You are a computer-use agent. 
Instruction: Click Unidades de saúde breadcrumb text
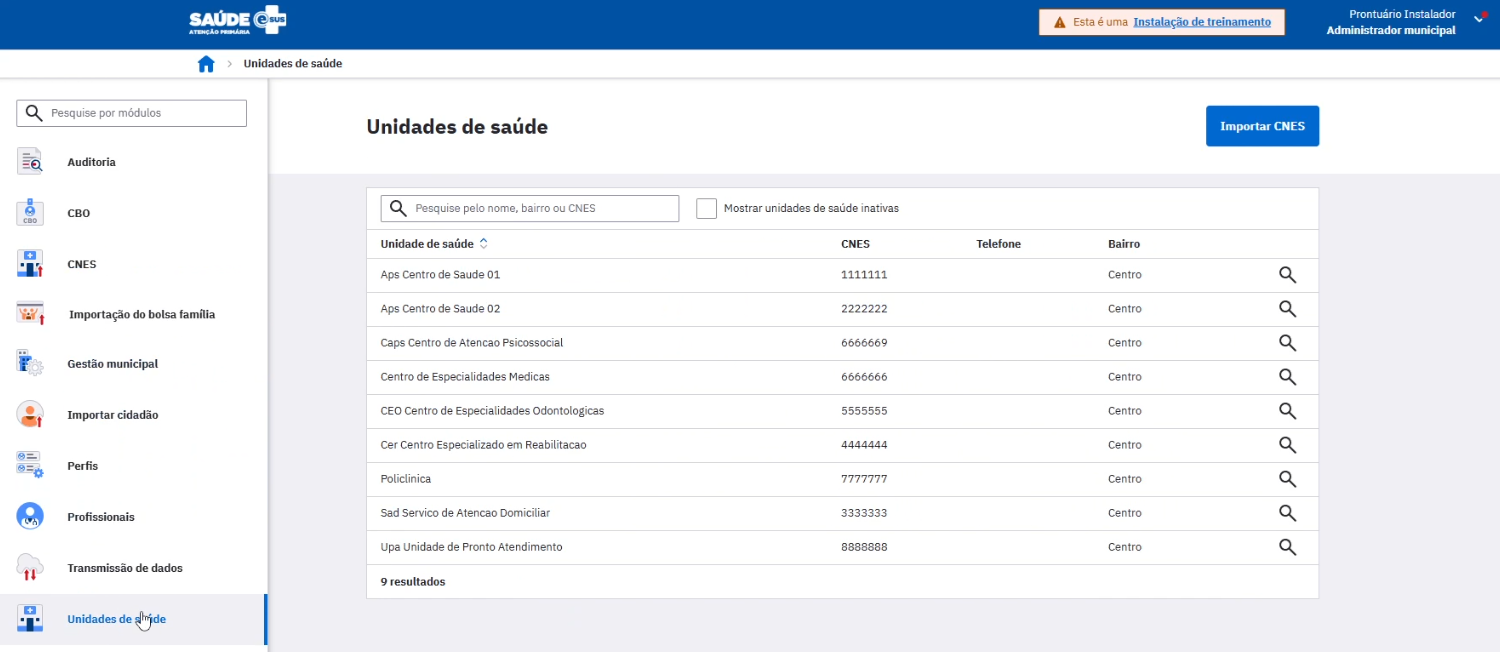tap(293, 63)
